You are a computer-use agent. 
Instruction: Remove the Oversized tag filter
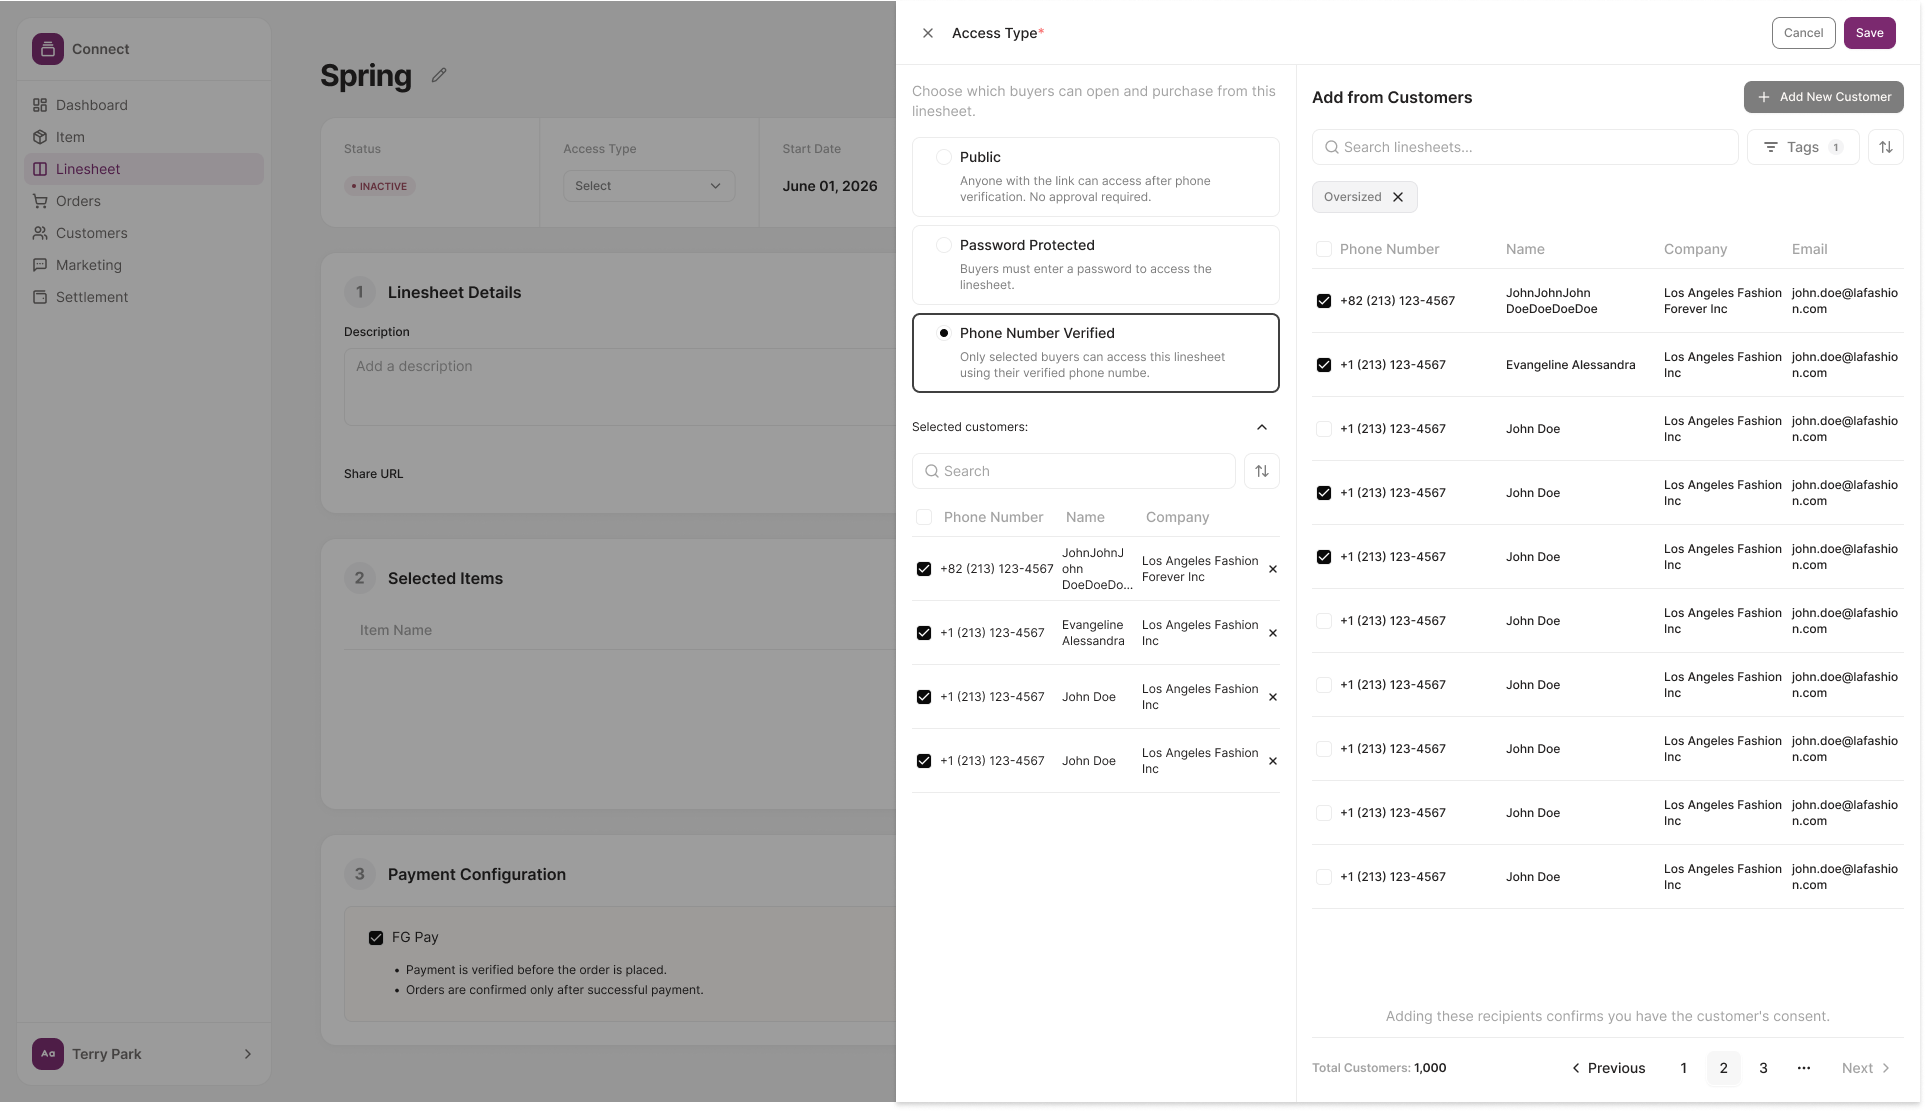tap(1398, 197)
